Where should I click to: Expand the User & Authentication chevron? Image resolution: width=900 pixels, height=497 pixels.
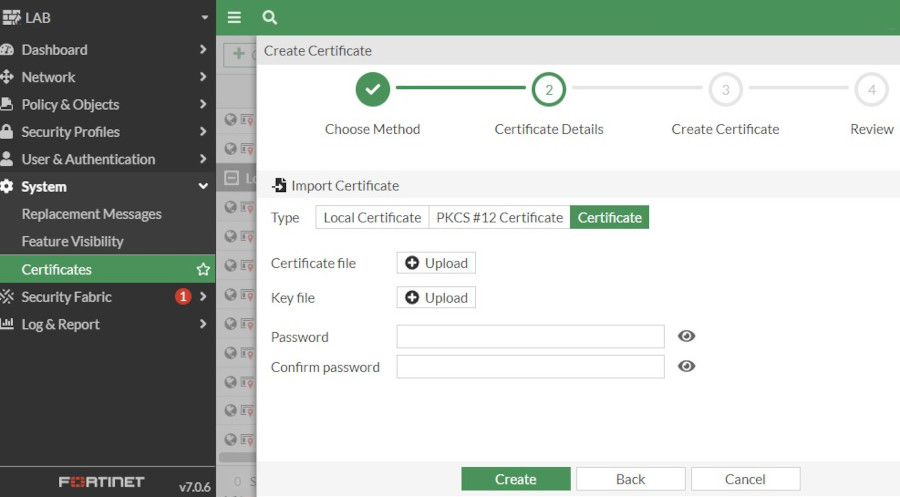coord(203,158)
